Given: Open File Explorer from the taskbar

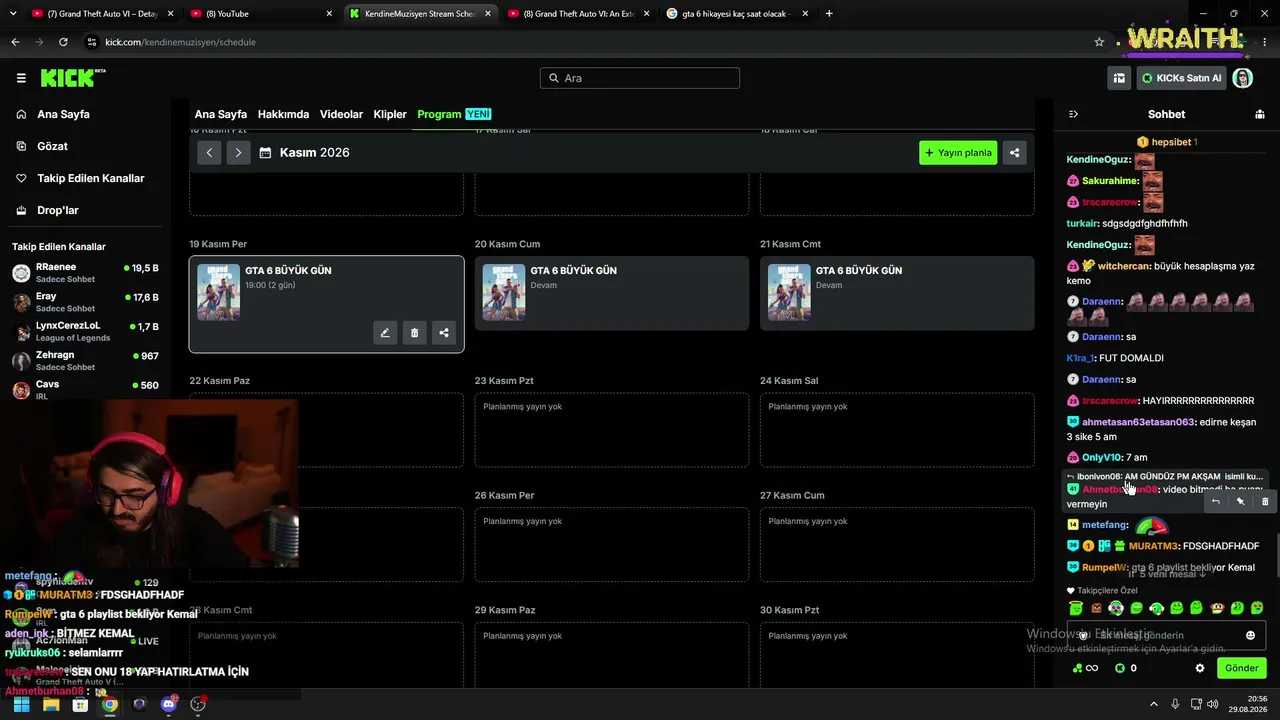Looking at the screenshot, I should pyautogui.click(x=51, y=704).
